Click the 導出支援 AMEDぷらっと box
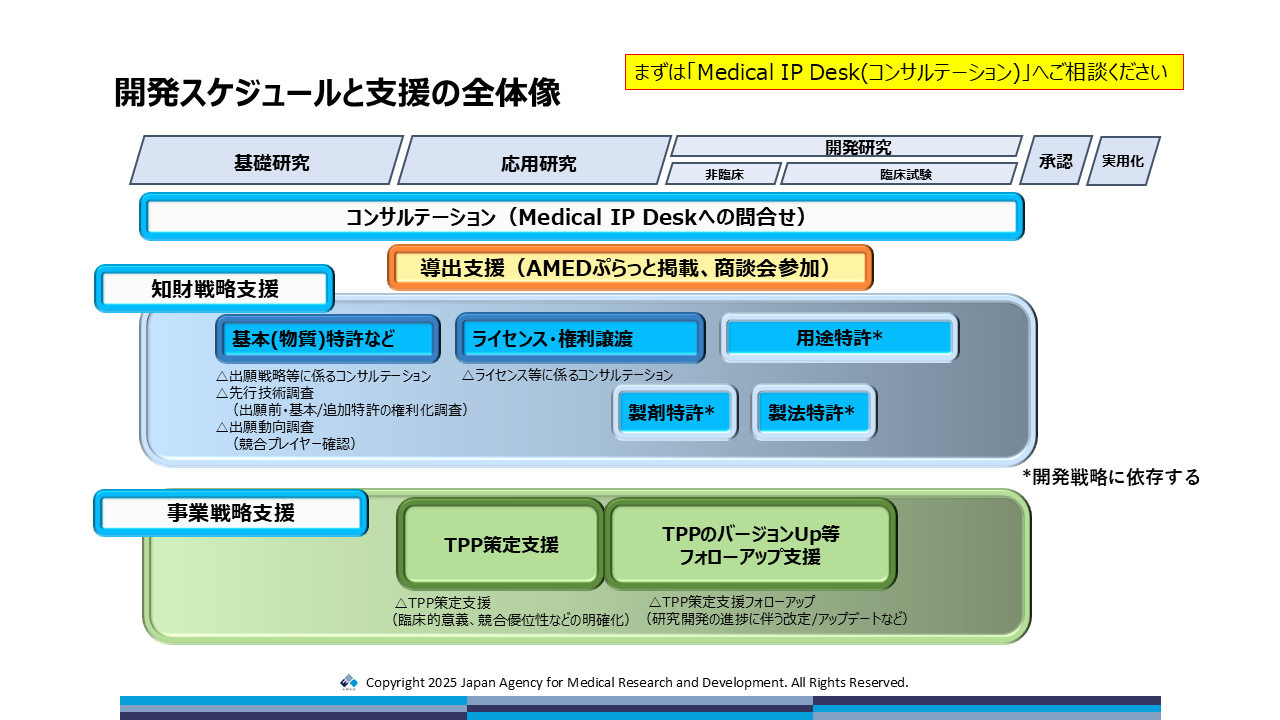The image size is (1280, 720). [631, 268]
